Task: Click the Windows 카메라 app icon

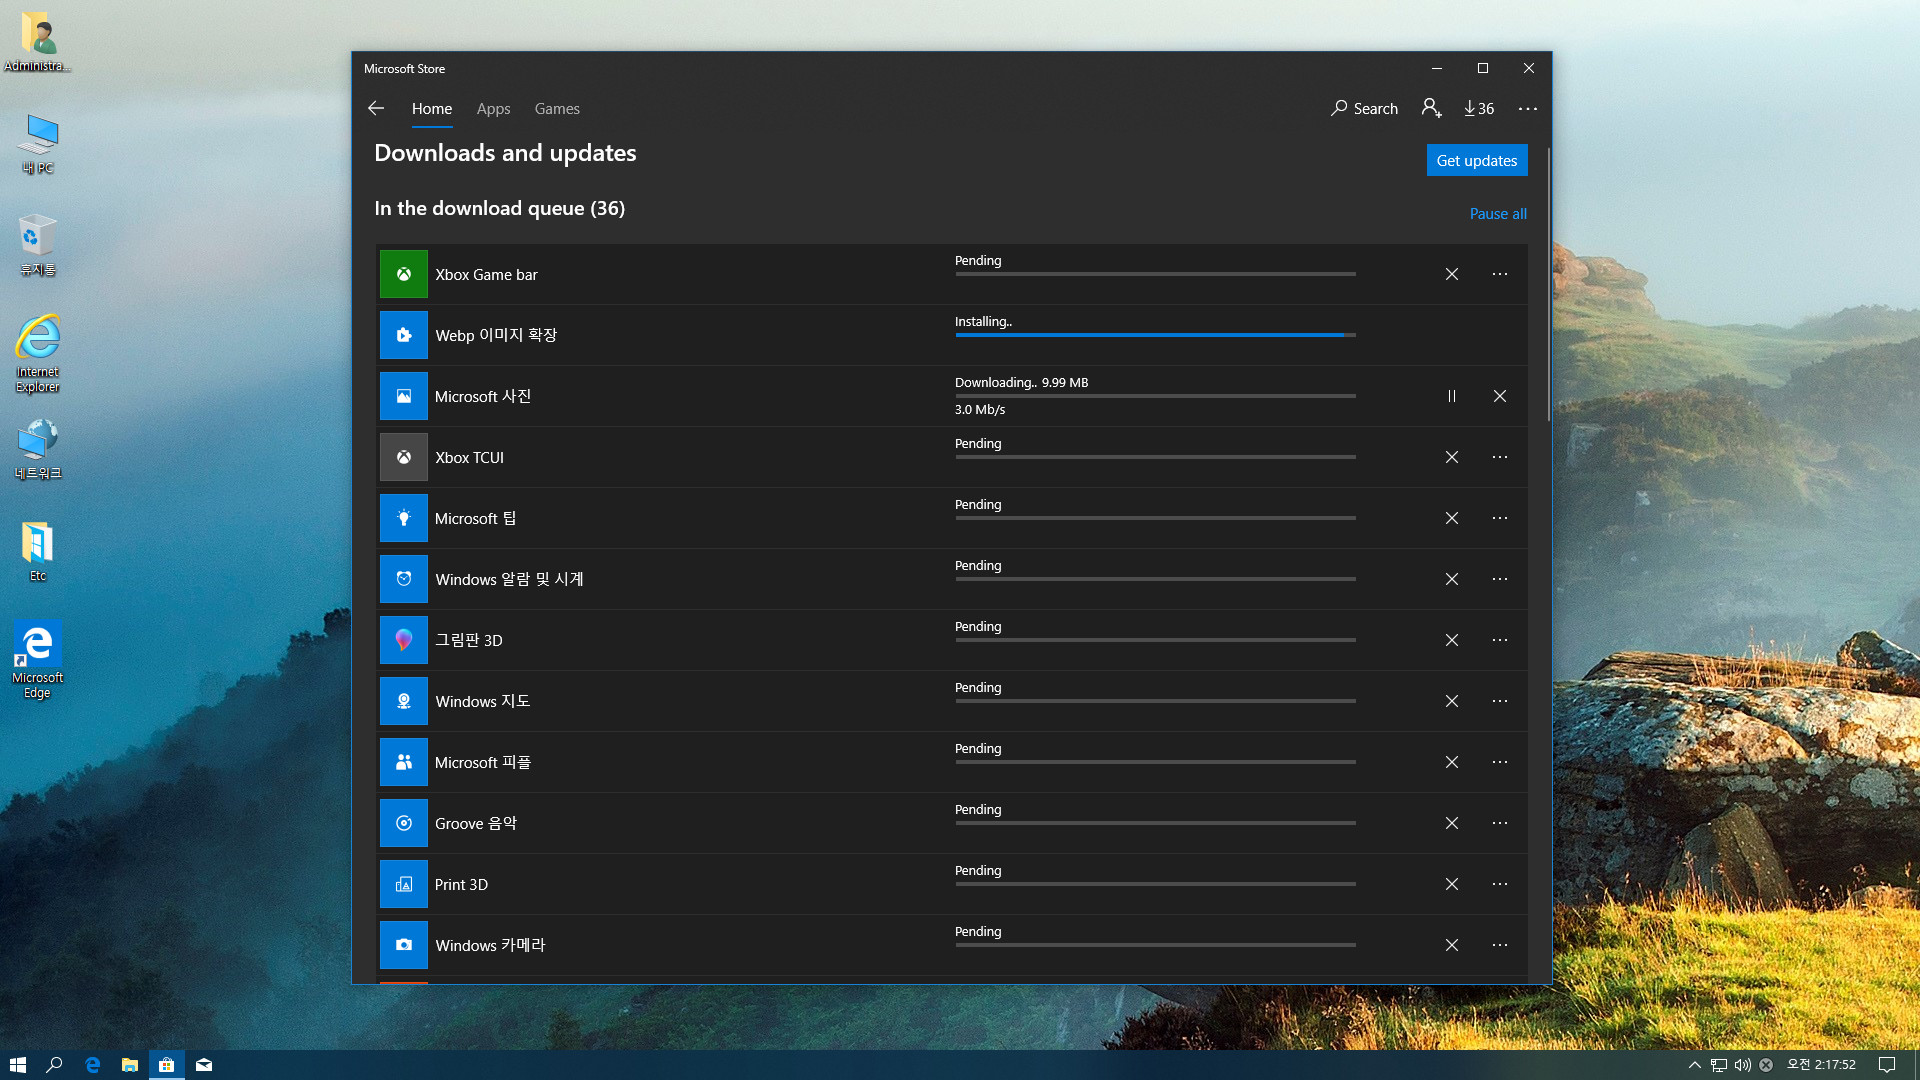Action: pyautogui.click(x=403, y=945)
